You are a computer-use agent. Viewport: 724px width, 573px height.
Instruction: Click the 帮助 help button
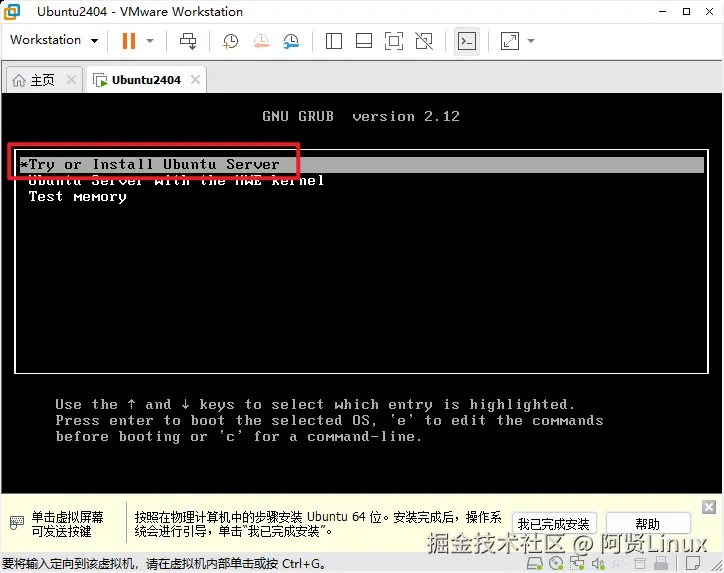tap(647, 524)
